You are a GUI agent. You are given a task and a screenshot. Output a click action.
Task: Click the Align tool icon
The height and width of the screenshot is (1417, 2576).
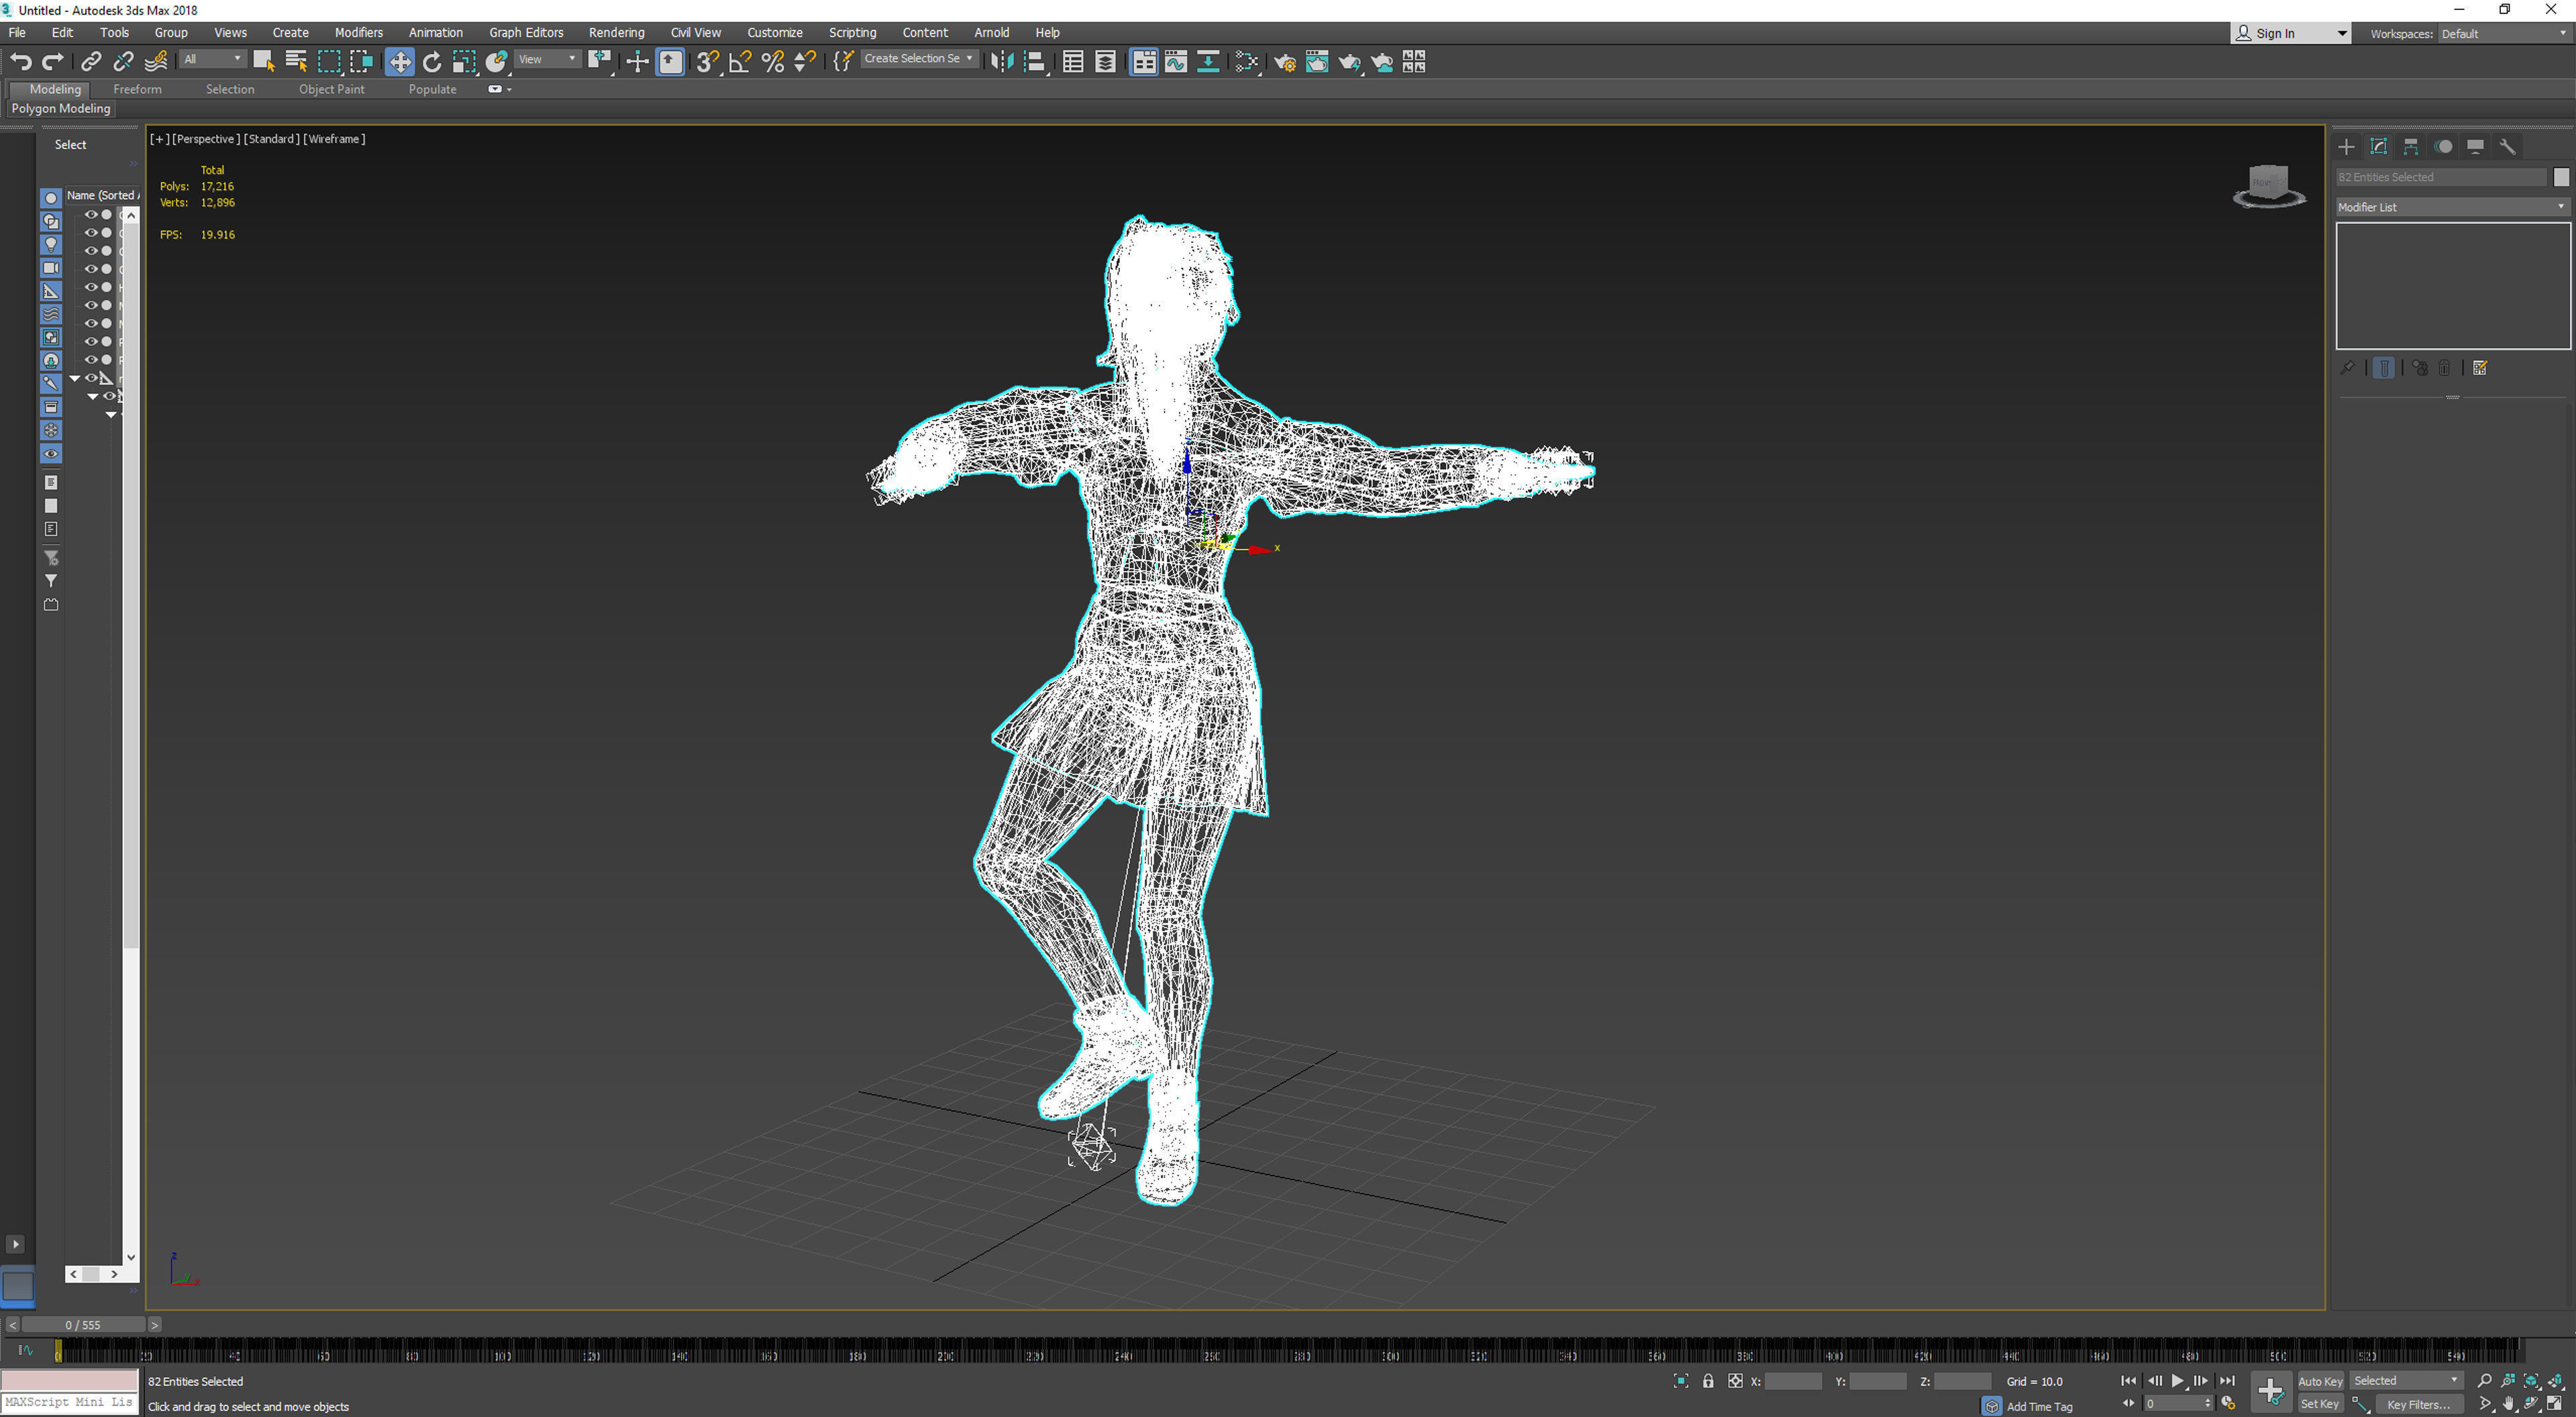[x=1035, y=62]
